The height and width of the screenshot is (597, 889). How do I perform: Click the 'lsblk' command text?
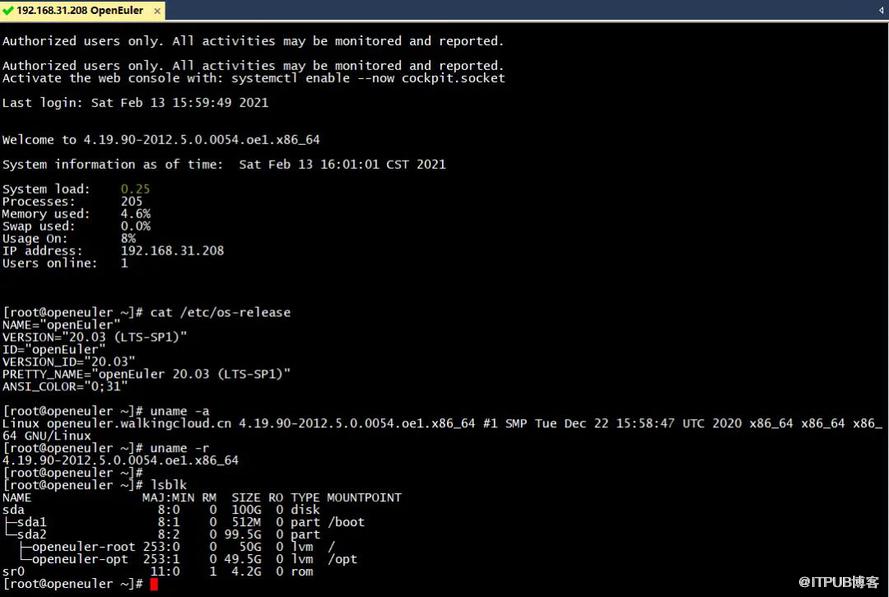pos(168,485)
